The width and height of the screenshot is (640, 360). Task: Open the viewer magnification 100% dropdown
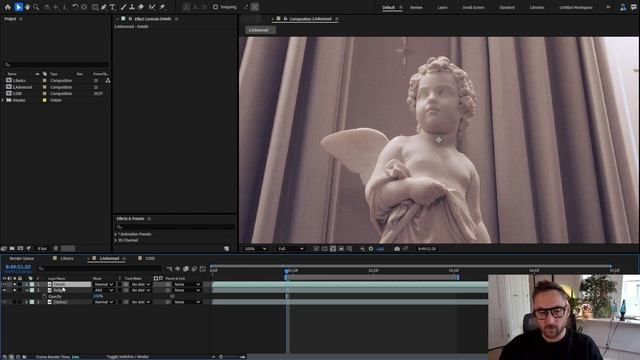pyautogui.click(x=256, y=249)
